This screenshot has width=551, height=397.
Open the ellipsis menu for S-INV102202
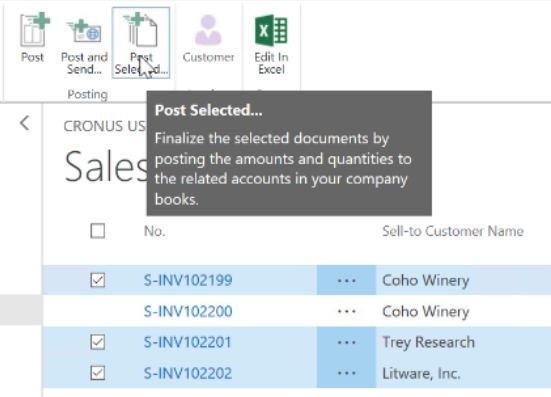(346, 373)
